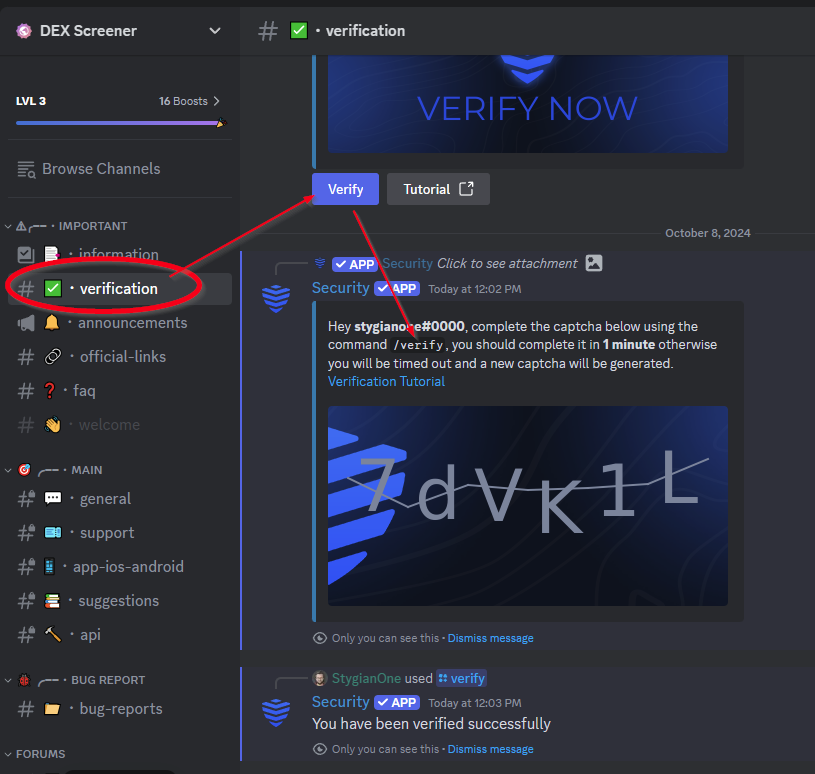Open the Verification Tutorial link
The height and width of the screenshot is (774, 815).
click(x=386, y=382)
